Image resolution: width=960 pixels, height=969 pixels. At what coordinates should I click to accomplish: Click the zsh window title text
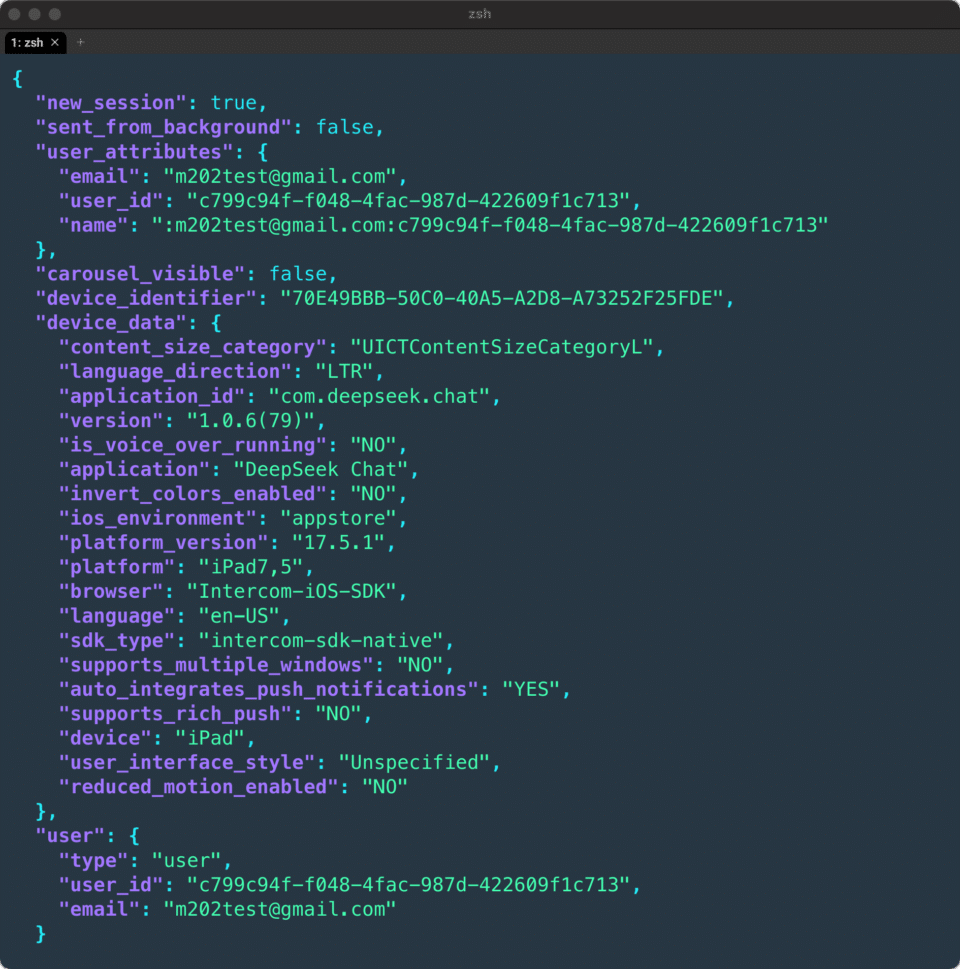480,14
